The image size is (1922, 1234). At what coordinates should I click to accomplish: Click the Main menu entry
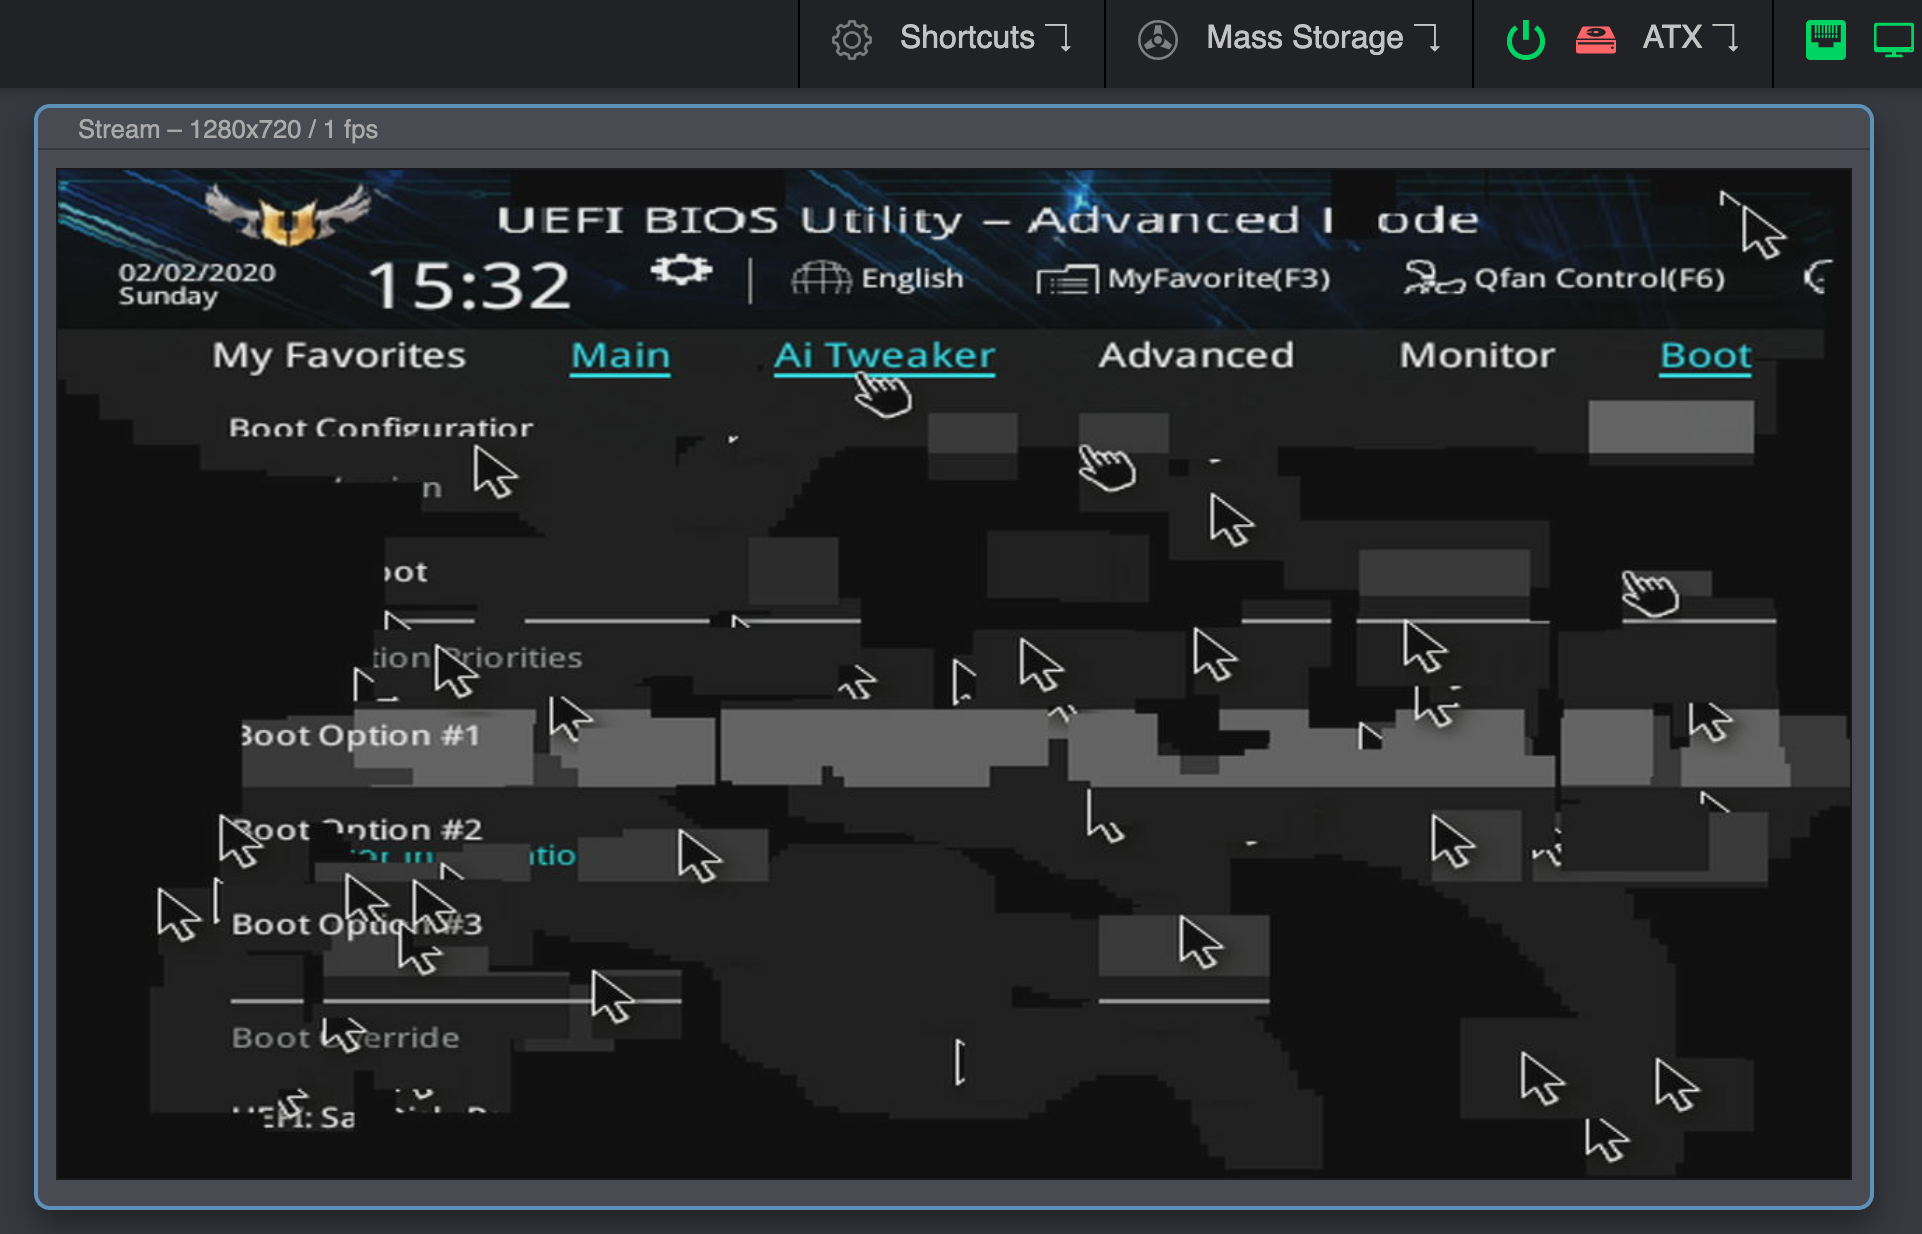coord(620,356)
